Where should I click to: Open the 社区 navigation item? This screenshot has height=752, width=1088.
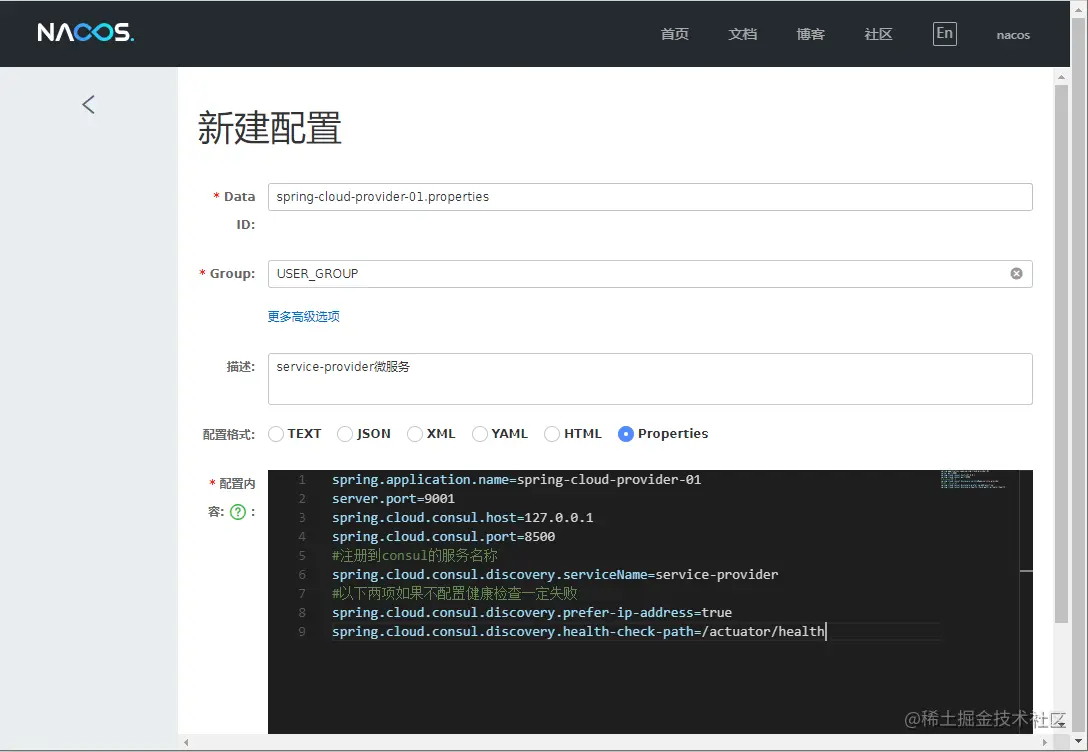[x=878, y=34]
